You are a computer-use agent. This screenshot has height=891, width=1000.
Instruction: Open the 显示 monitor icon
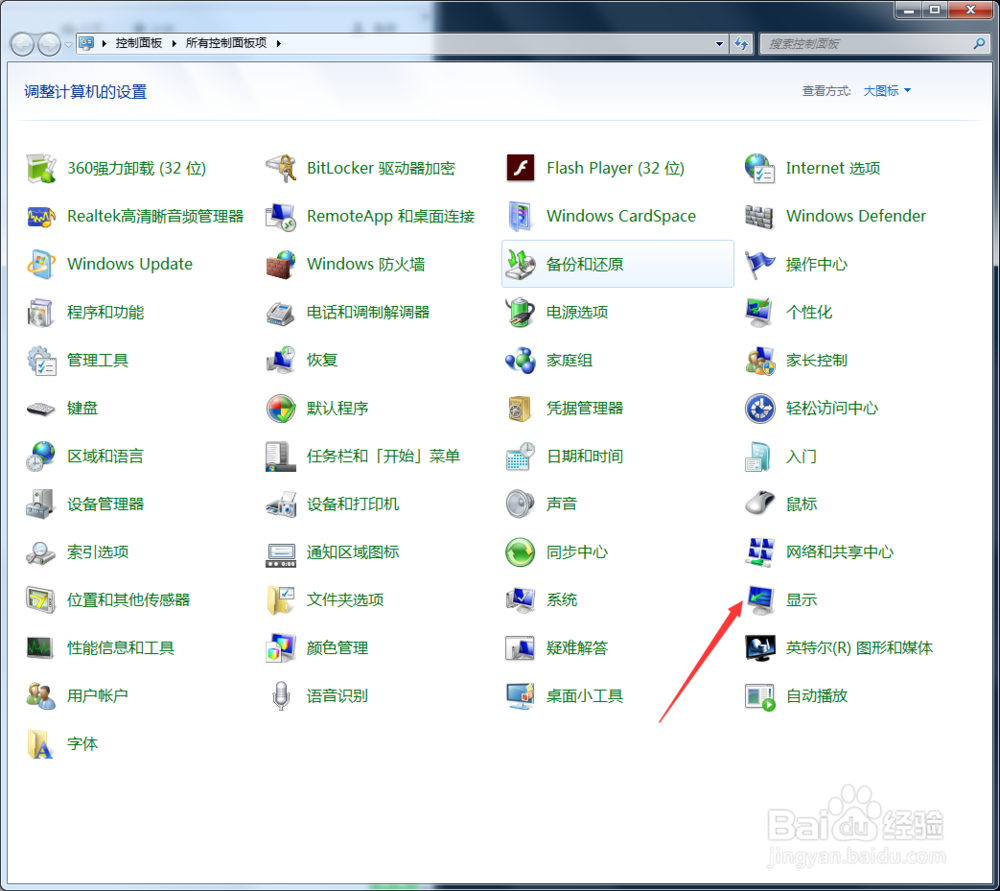[760, 600]
